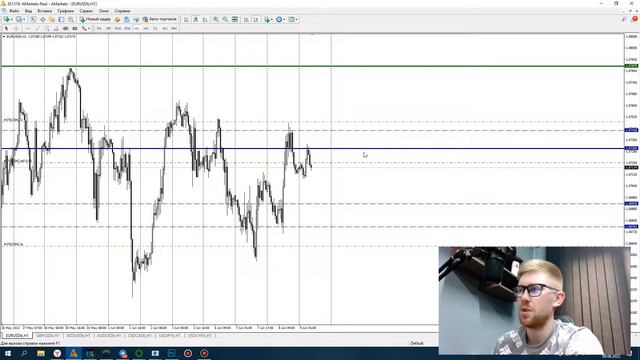This screenshot has width=640, height=360.
Task: Expand the Profiles dropdown arrow
Action: coord(24,19)
